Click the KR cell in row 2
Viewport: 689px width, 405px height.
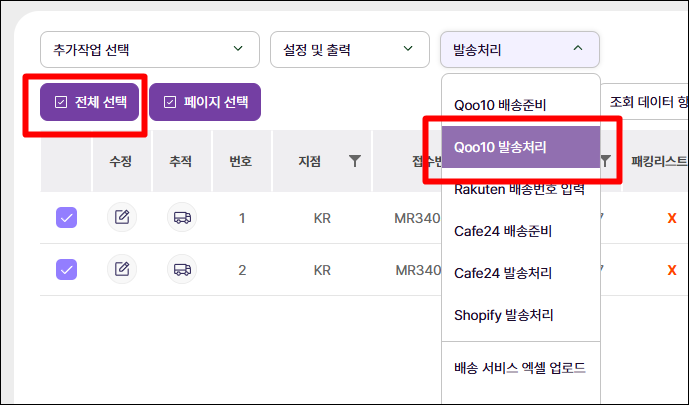322,270
